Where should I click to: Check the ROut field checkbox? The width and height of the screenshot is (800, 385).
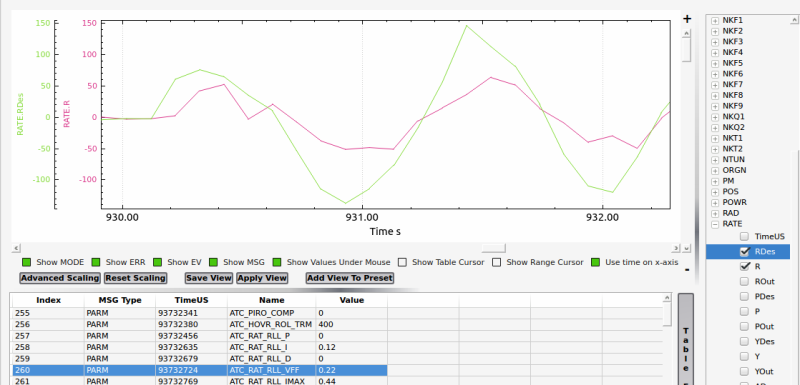(745, 281)
